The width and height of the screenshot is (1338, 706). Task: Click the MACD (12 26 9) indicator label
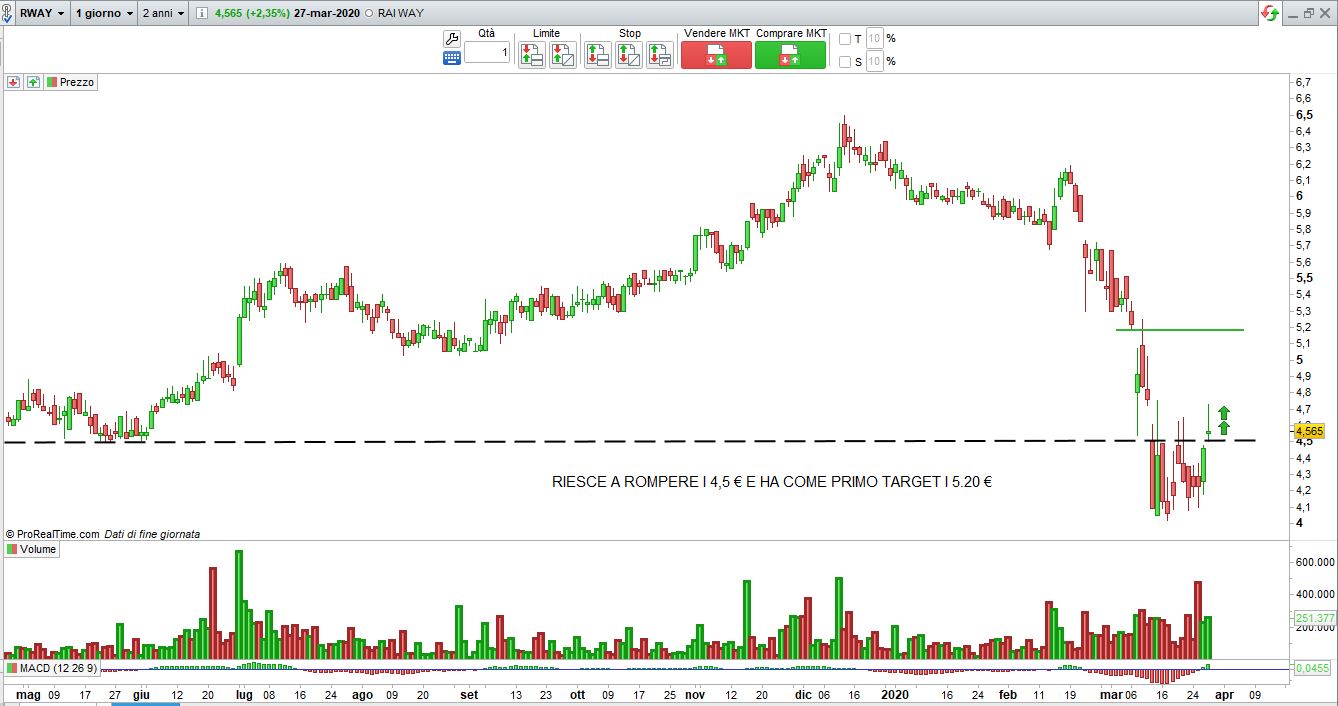tap(58, 668)
